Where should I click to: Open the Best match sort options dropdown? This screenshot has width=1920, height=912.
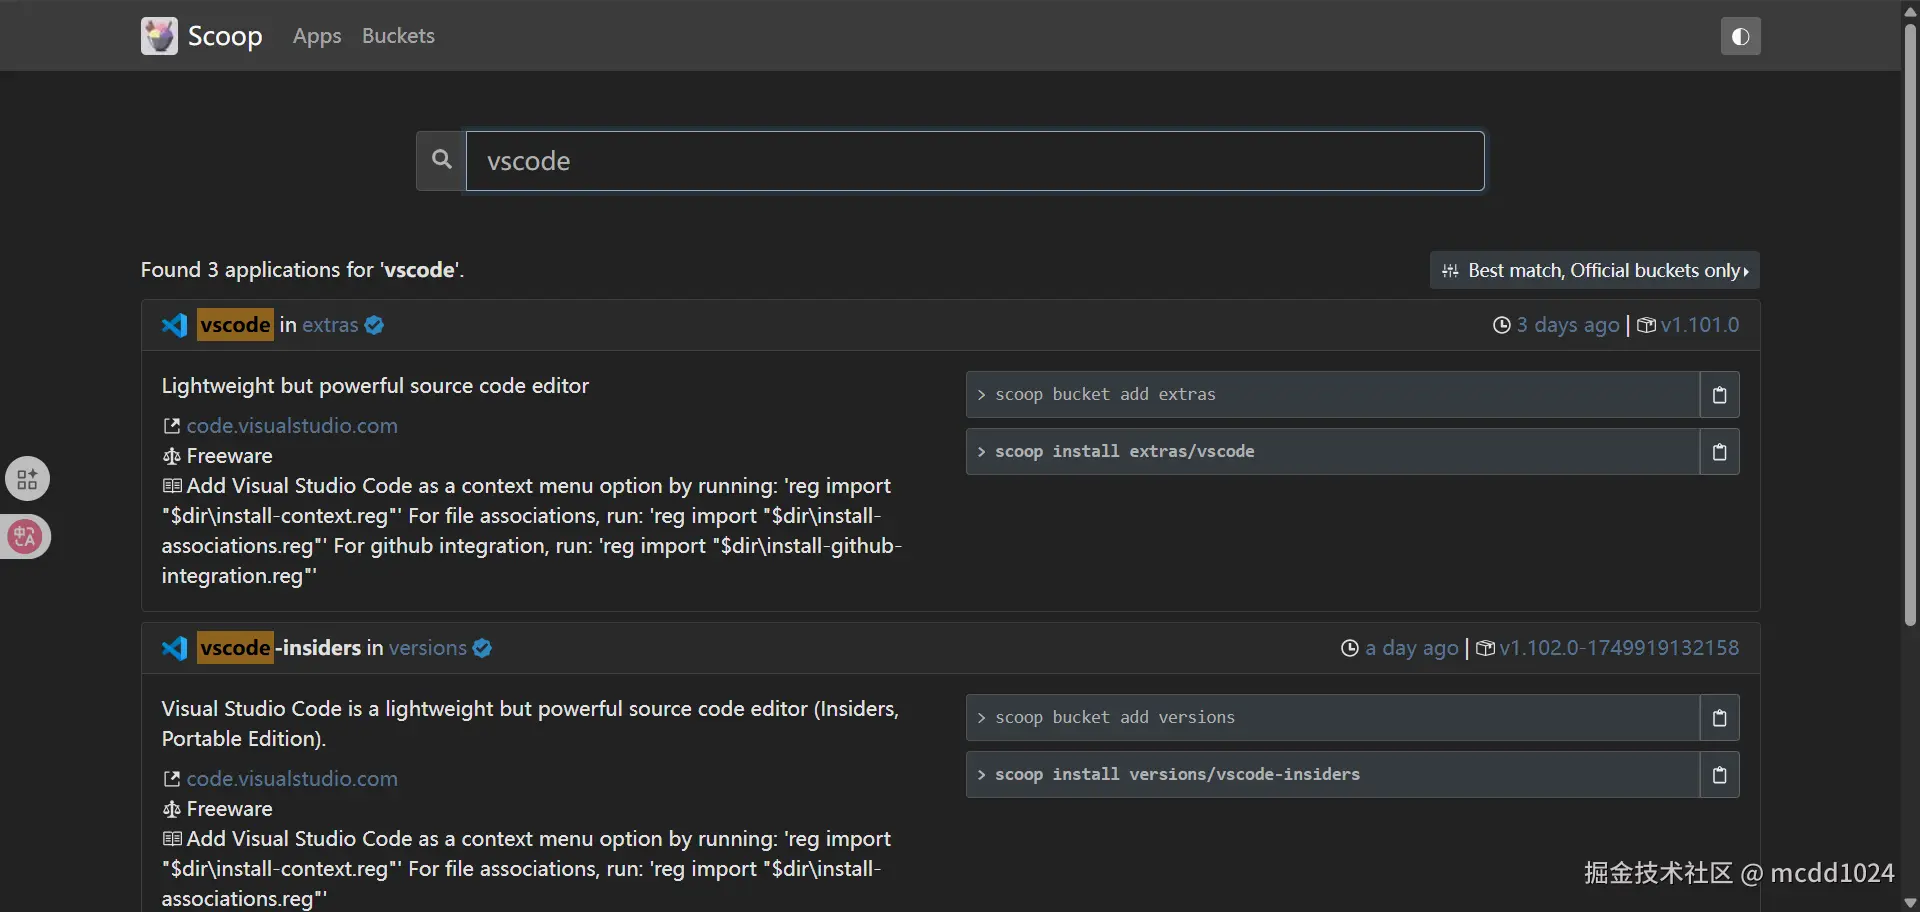pos(1594,271)
